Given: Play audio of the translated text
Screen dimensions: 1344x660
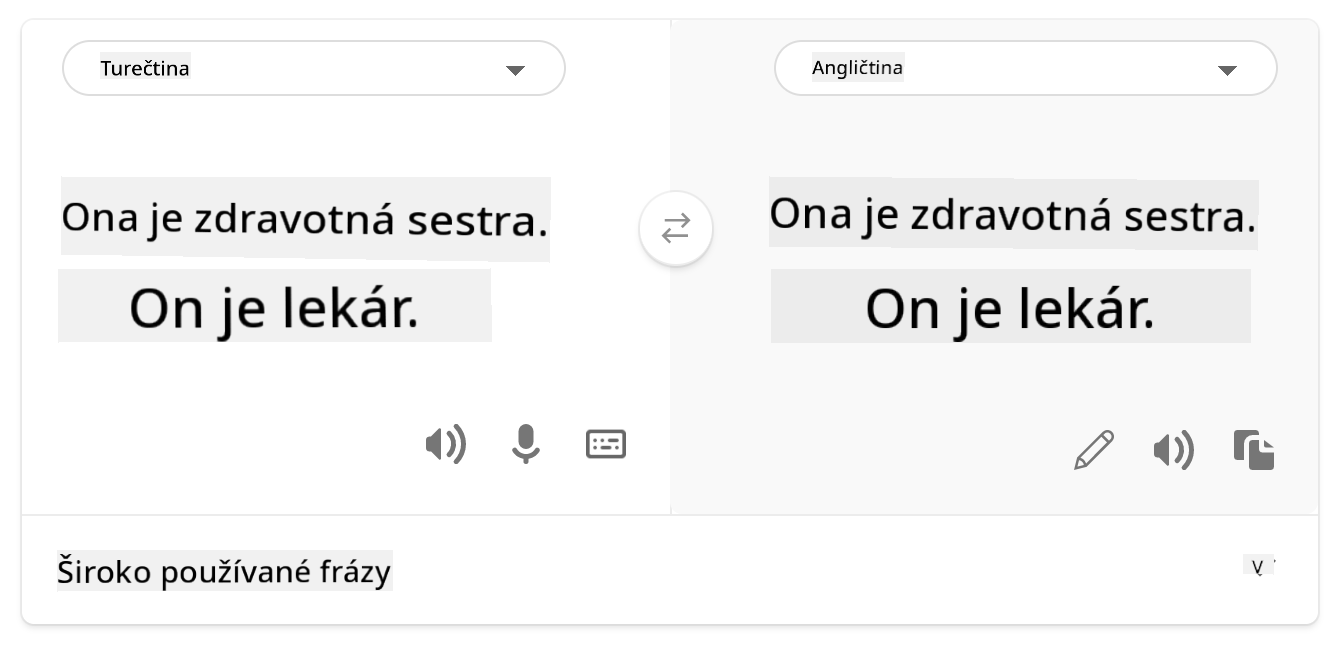Looking at the screenshot, I should coord(1174,451).
